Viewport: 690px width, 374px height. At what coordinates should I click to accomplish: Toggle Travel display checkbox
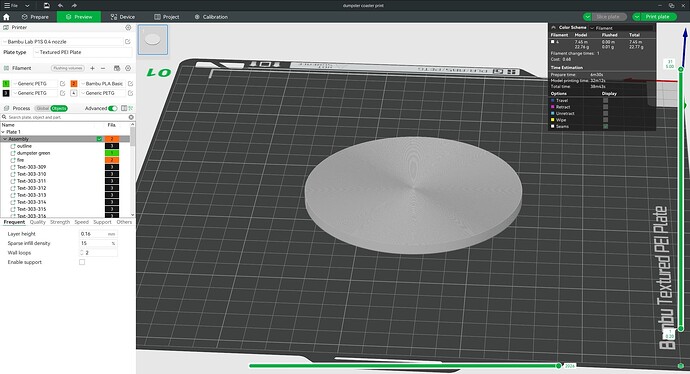606,100
